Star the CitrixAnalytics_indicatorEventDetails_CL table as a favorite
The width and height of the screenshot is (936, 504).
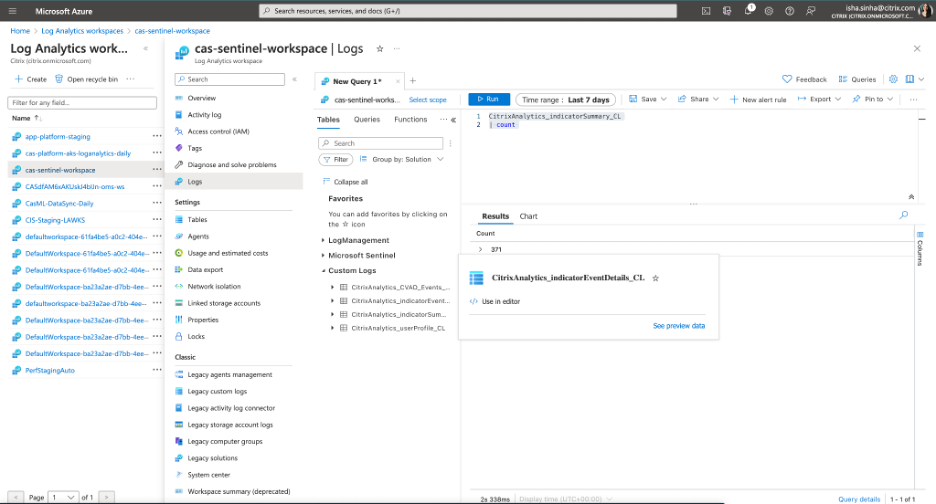coord(655,278)
